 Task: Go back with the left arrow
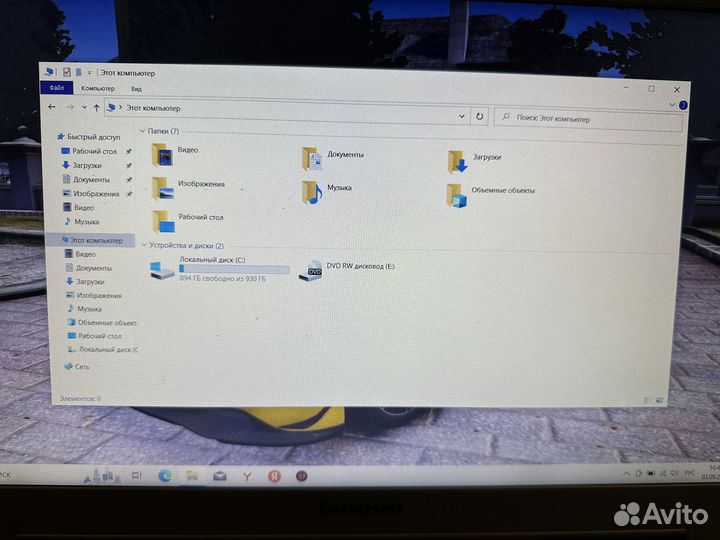tap(52, 107)
